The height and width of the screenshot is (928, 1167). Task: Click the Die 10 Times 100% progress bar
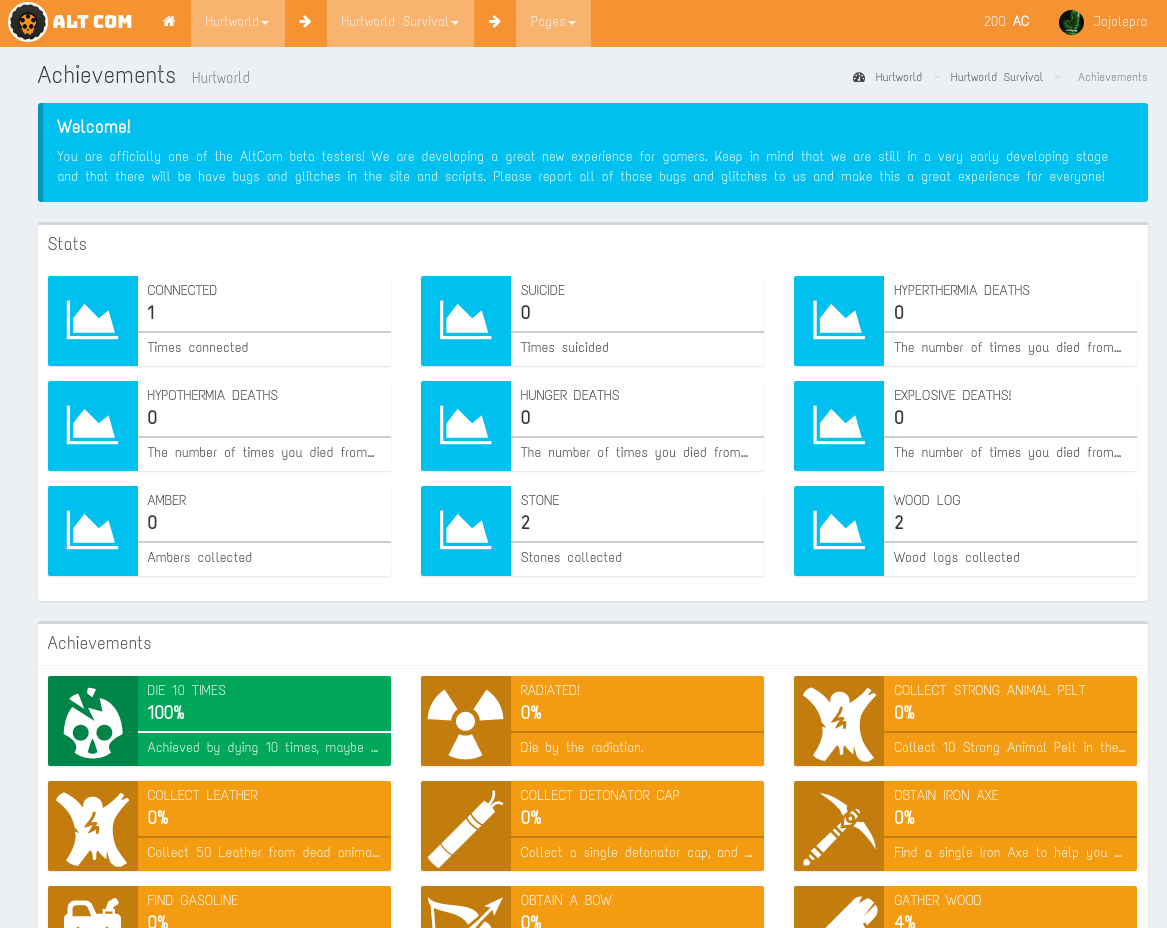click(x=264, y=732)
